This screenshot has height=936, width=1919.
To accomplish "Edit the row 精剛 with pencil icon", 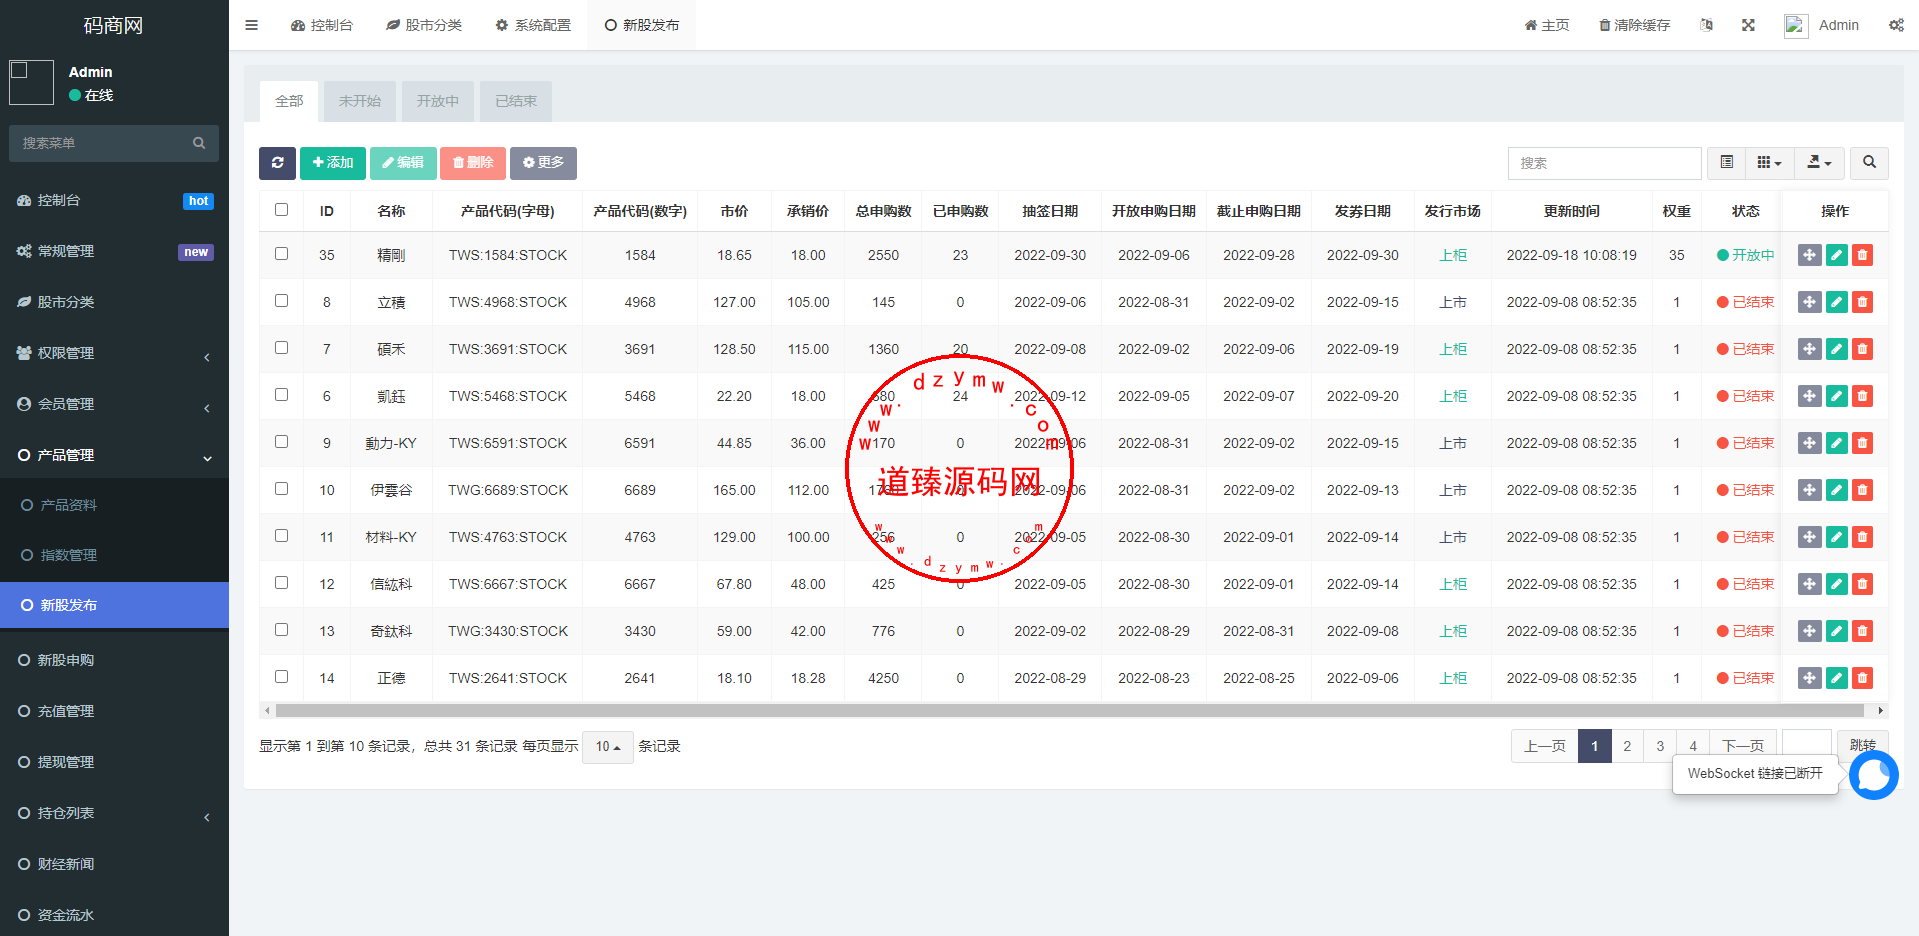I will click(x=1836, y=255).
